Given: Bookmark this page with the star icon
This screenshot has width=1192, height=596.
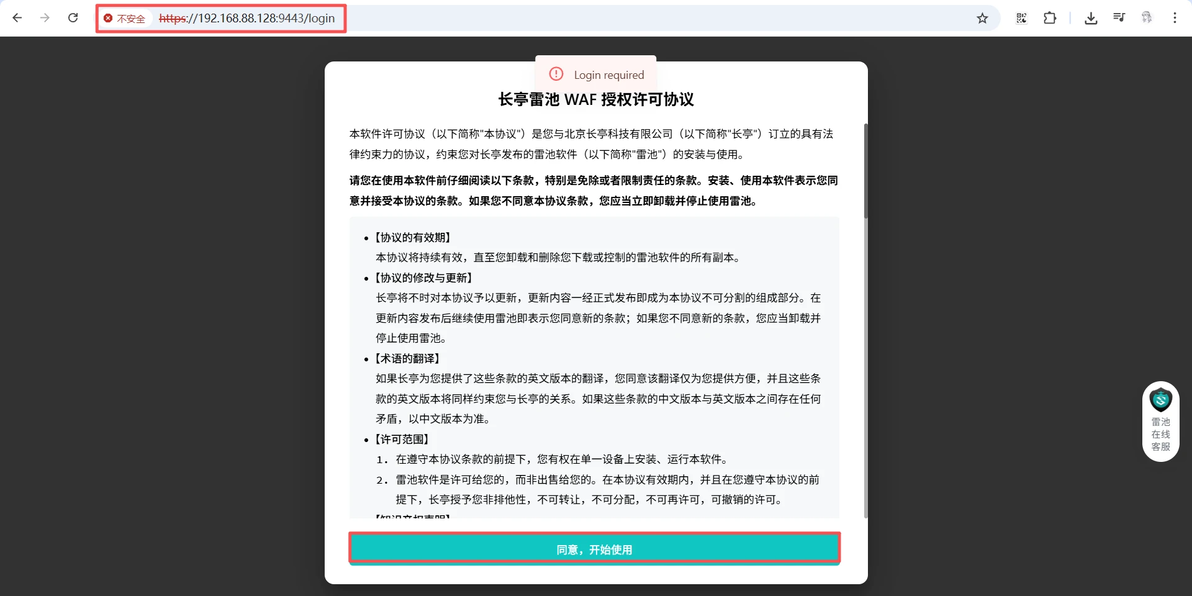Looking at the screenshot, I should click(982, 18).
